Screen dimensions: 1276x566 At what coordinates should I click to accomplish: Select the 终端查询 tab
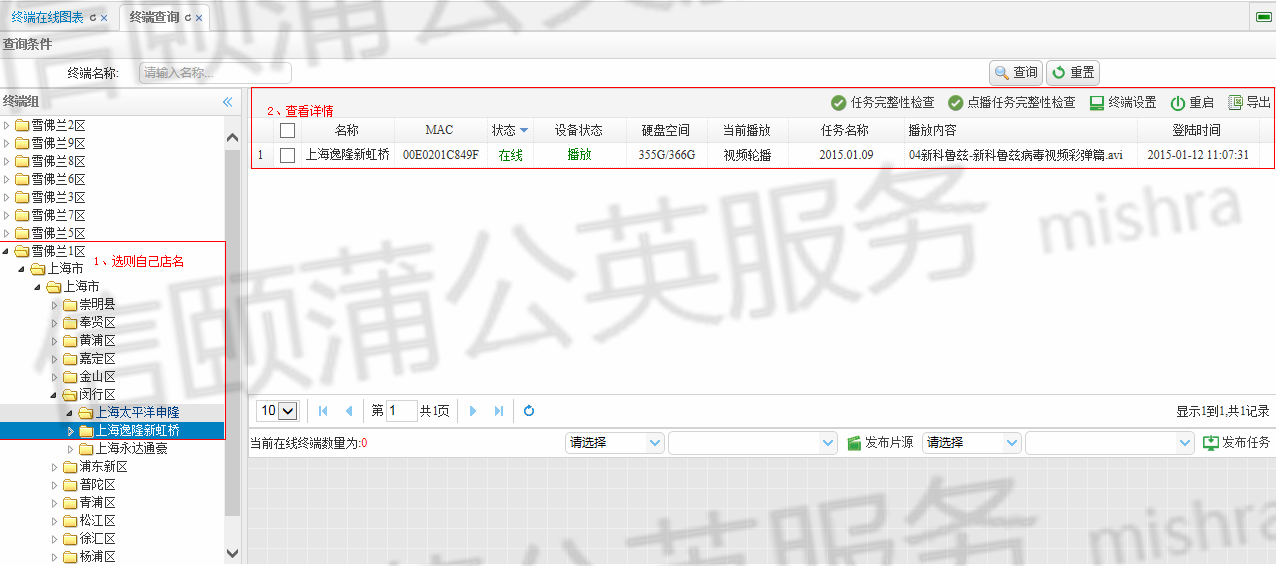pos(154,17)
